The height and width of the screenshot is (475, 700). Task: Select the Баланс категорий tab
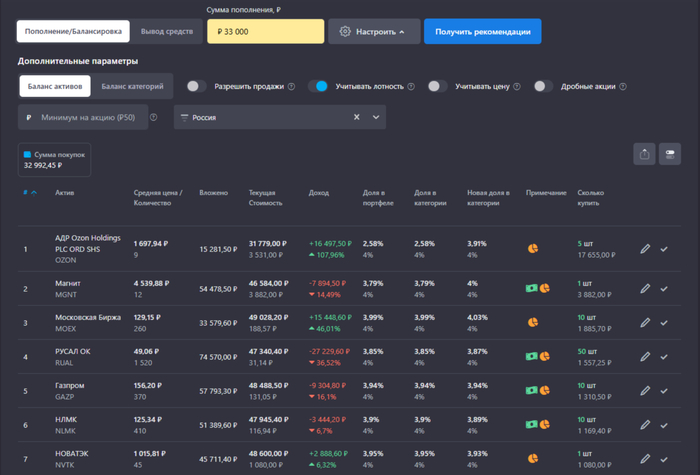tap(132, 87)
